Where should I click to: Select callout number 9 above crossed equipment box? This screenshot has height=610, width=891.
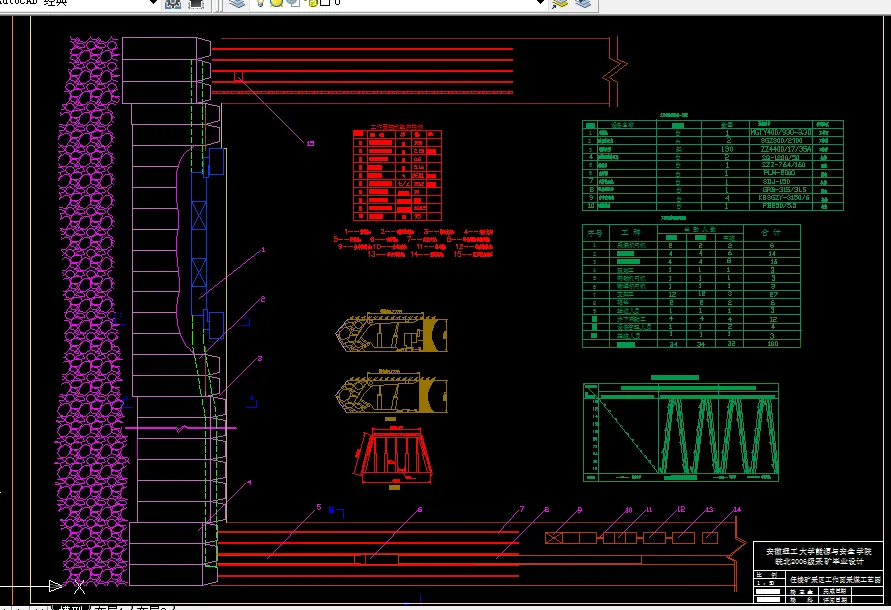point(580,509)
